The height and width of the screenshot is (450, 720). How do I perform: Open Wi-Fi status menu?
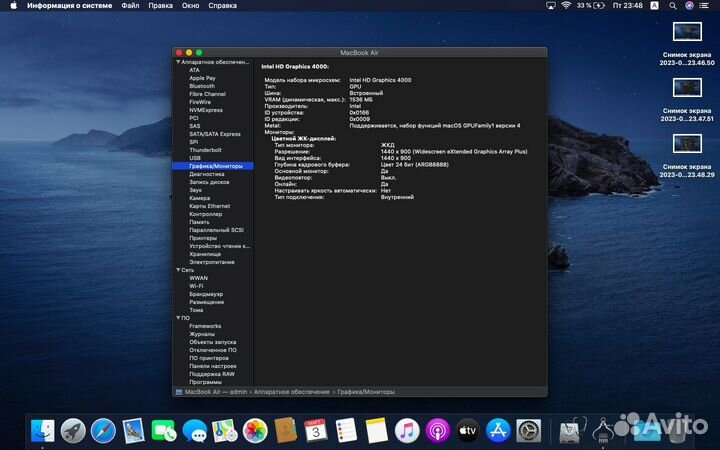tap(566, 6)
